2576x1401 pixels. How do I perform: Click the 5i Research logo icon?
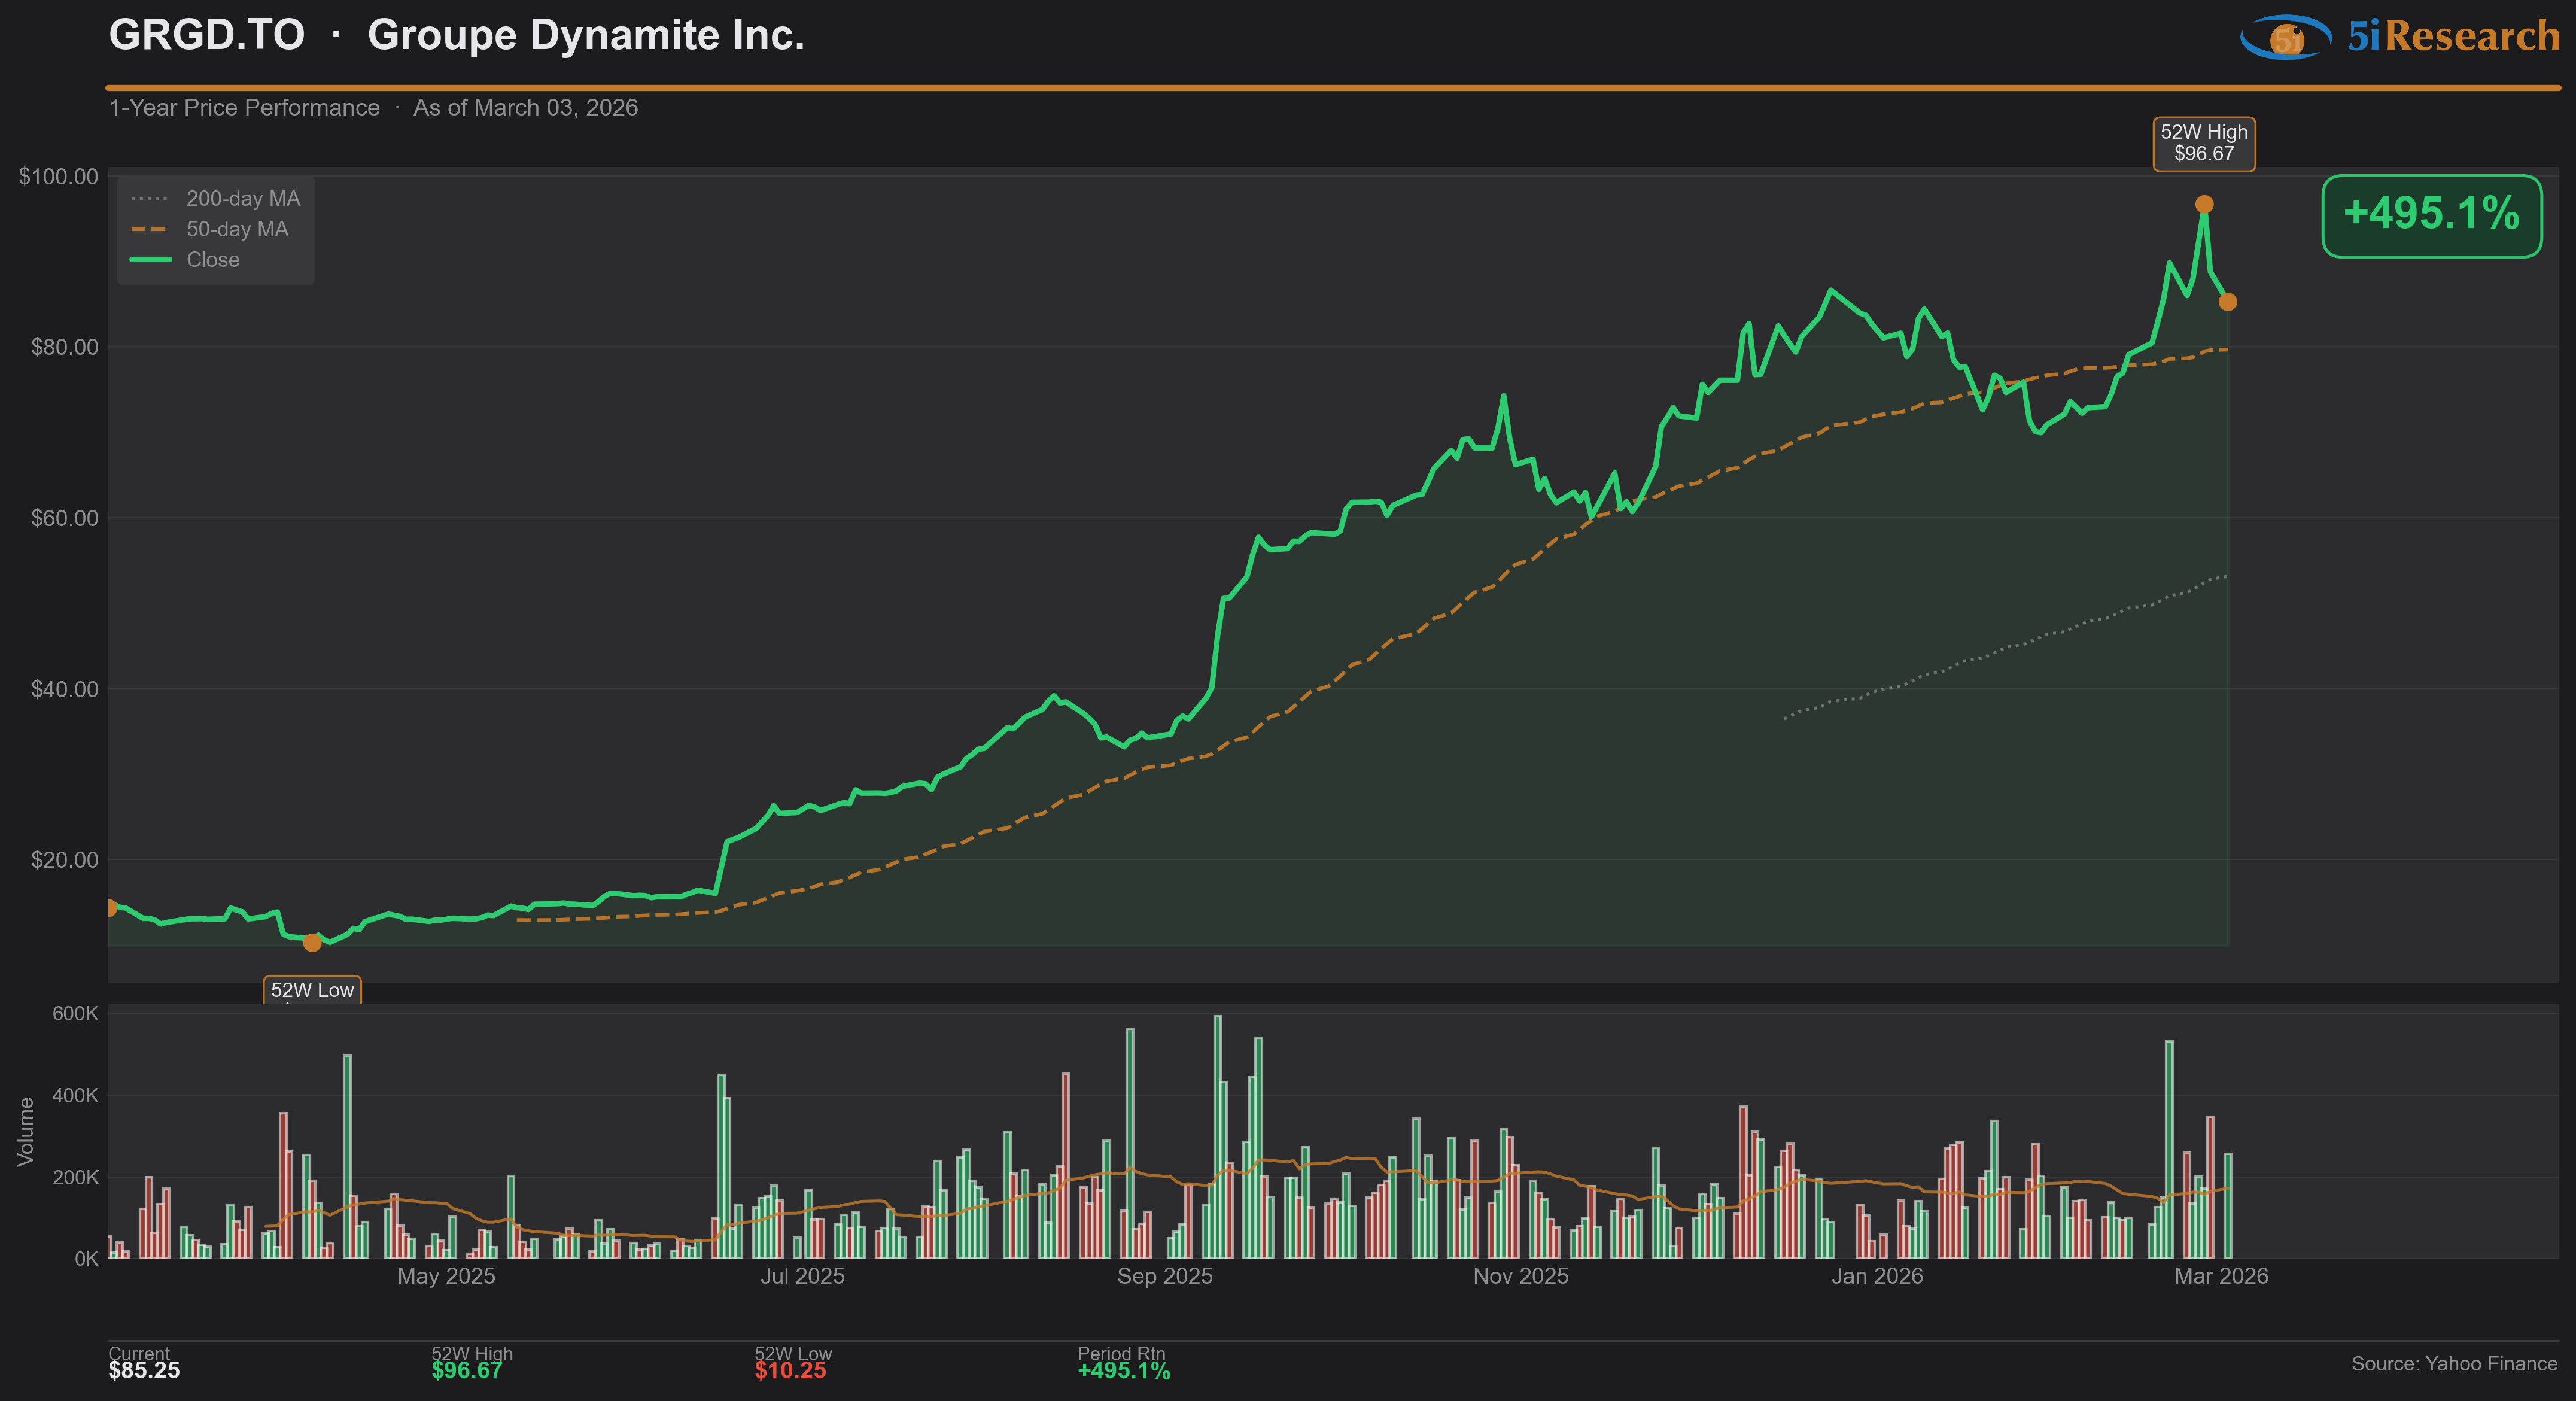[2286, 37]
